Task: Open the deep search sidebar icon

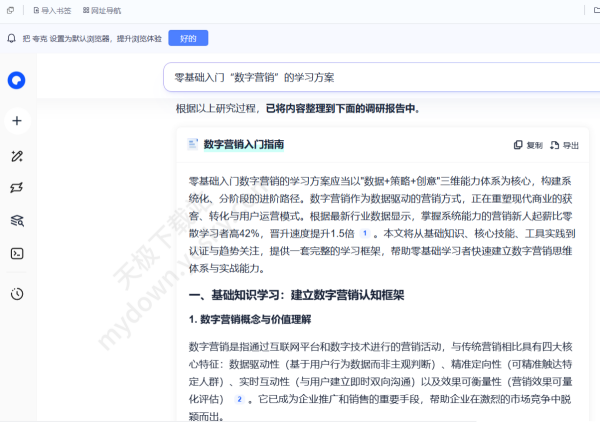Action: [17, 220]
